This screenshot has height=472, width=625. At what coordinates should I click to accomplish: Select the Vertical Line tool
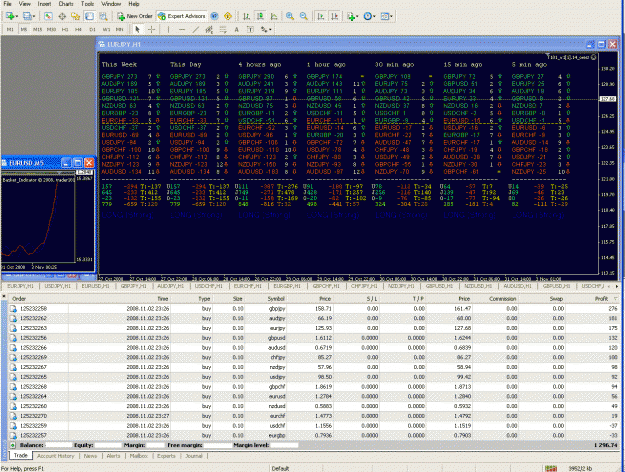coord(169,29)
